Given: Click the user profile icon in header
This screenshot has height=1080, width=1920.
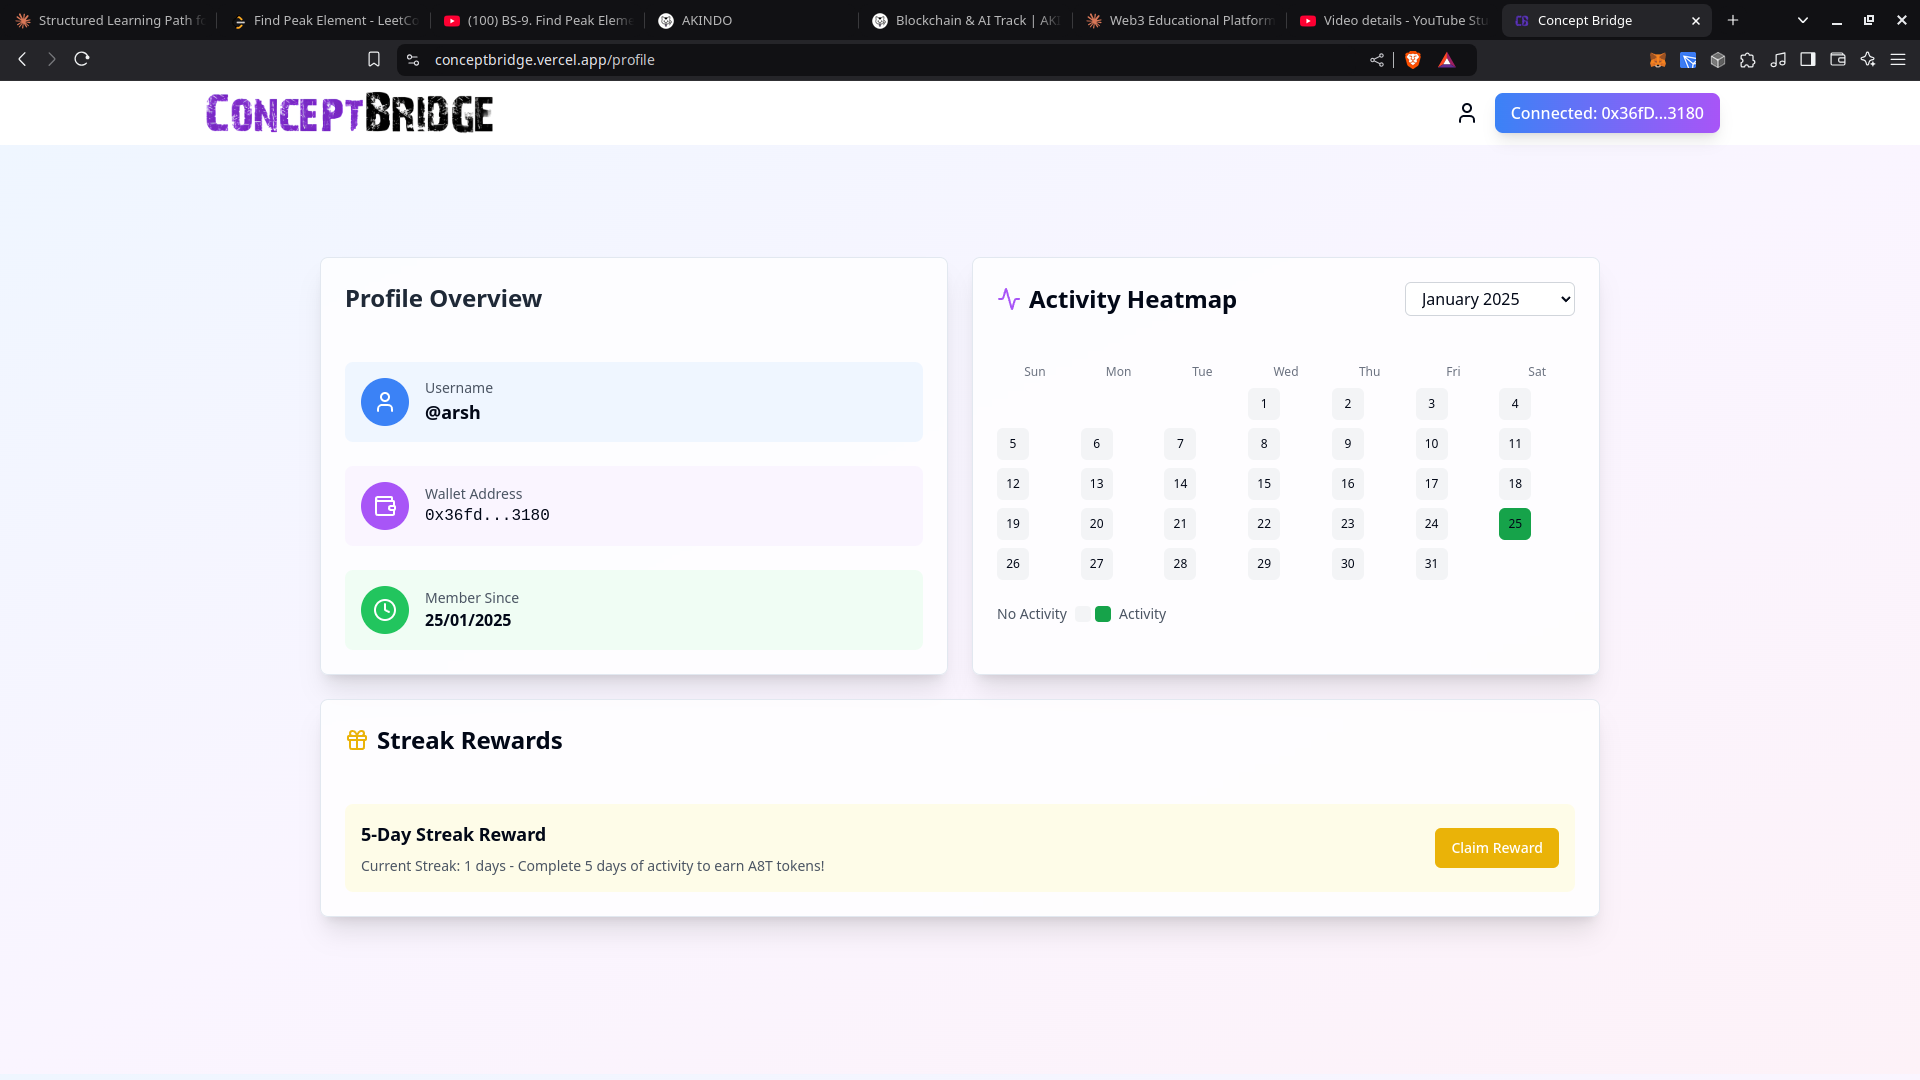Looking at the screenshot, I should [1466, 113].
